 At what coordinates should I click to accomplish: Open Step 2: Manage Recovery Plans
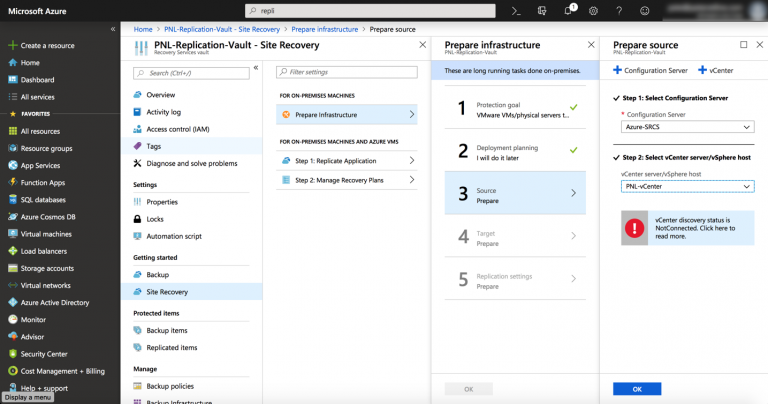click(347, 180)
